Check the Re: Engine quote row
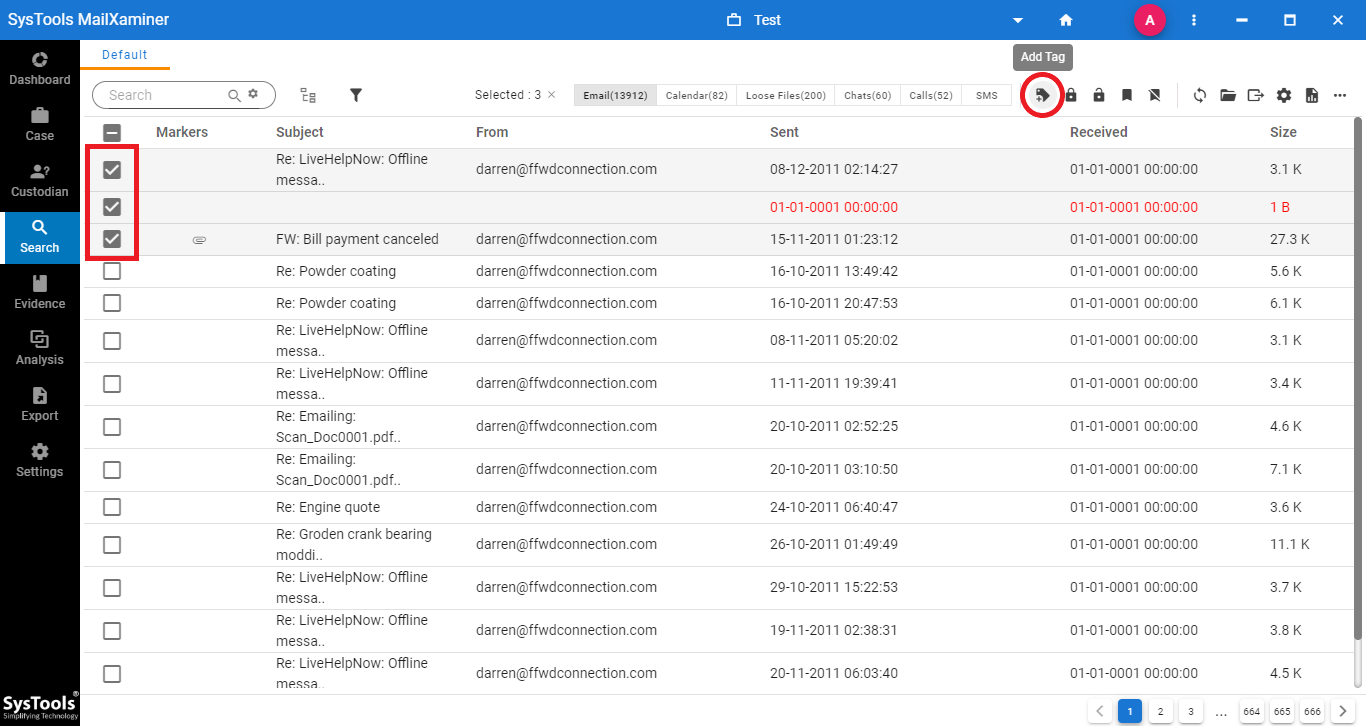The image size is (1366, 726). 112,507
